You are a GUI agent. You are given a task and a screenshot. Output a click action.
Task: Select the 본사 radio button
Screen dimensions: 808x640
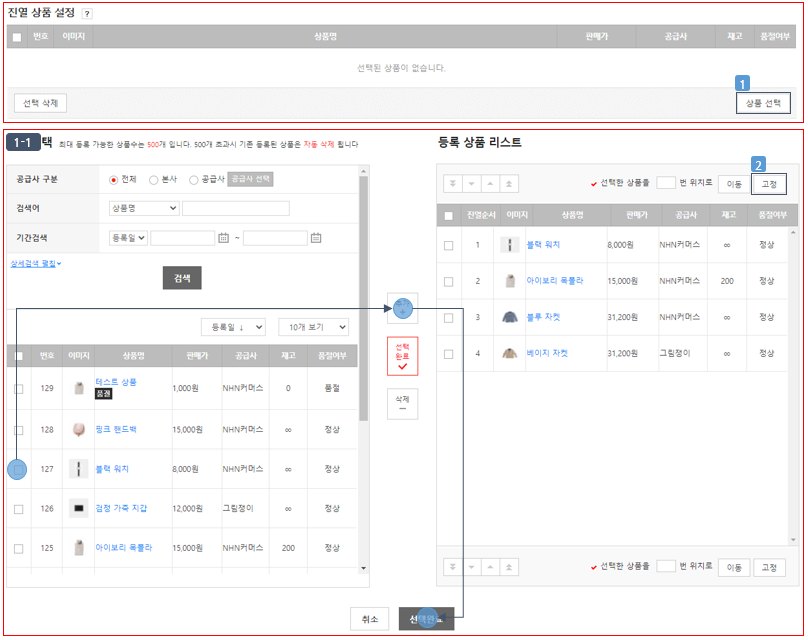153,180
